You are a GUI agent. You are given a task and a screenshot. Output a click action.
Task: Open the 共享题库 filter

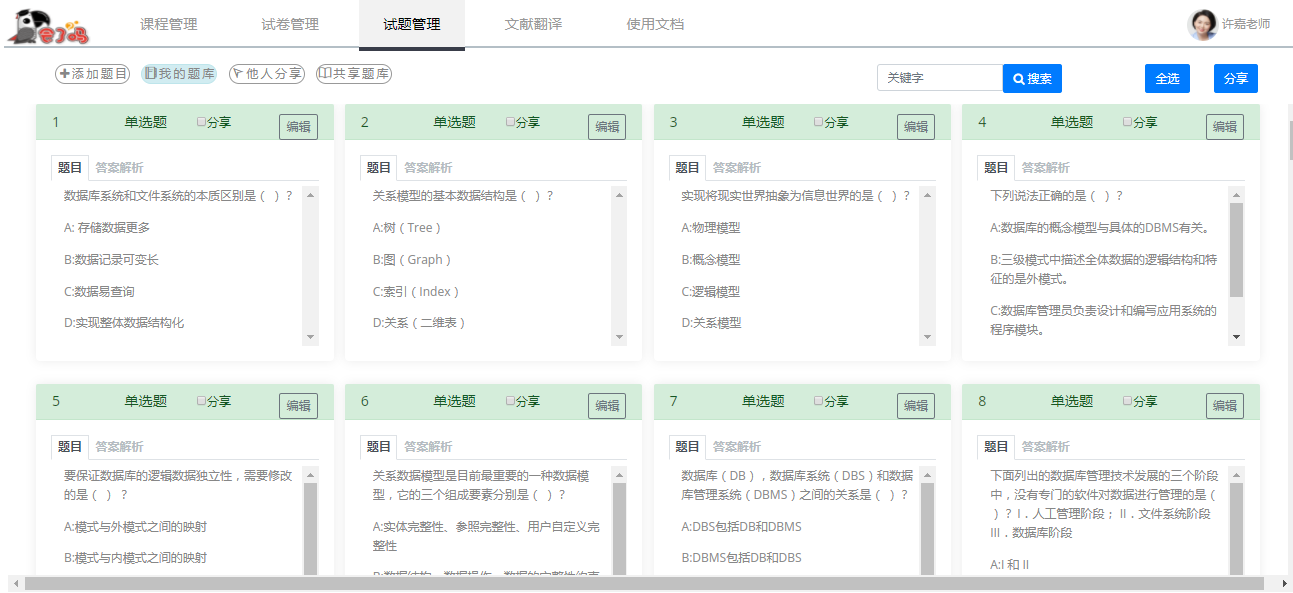pos(353,74)
